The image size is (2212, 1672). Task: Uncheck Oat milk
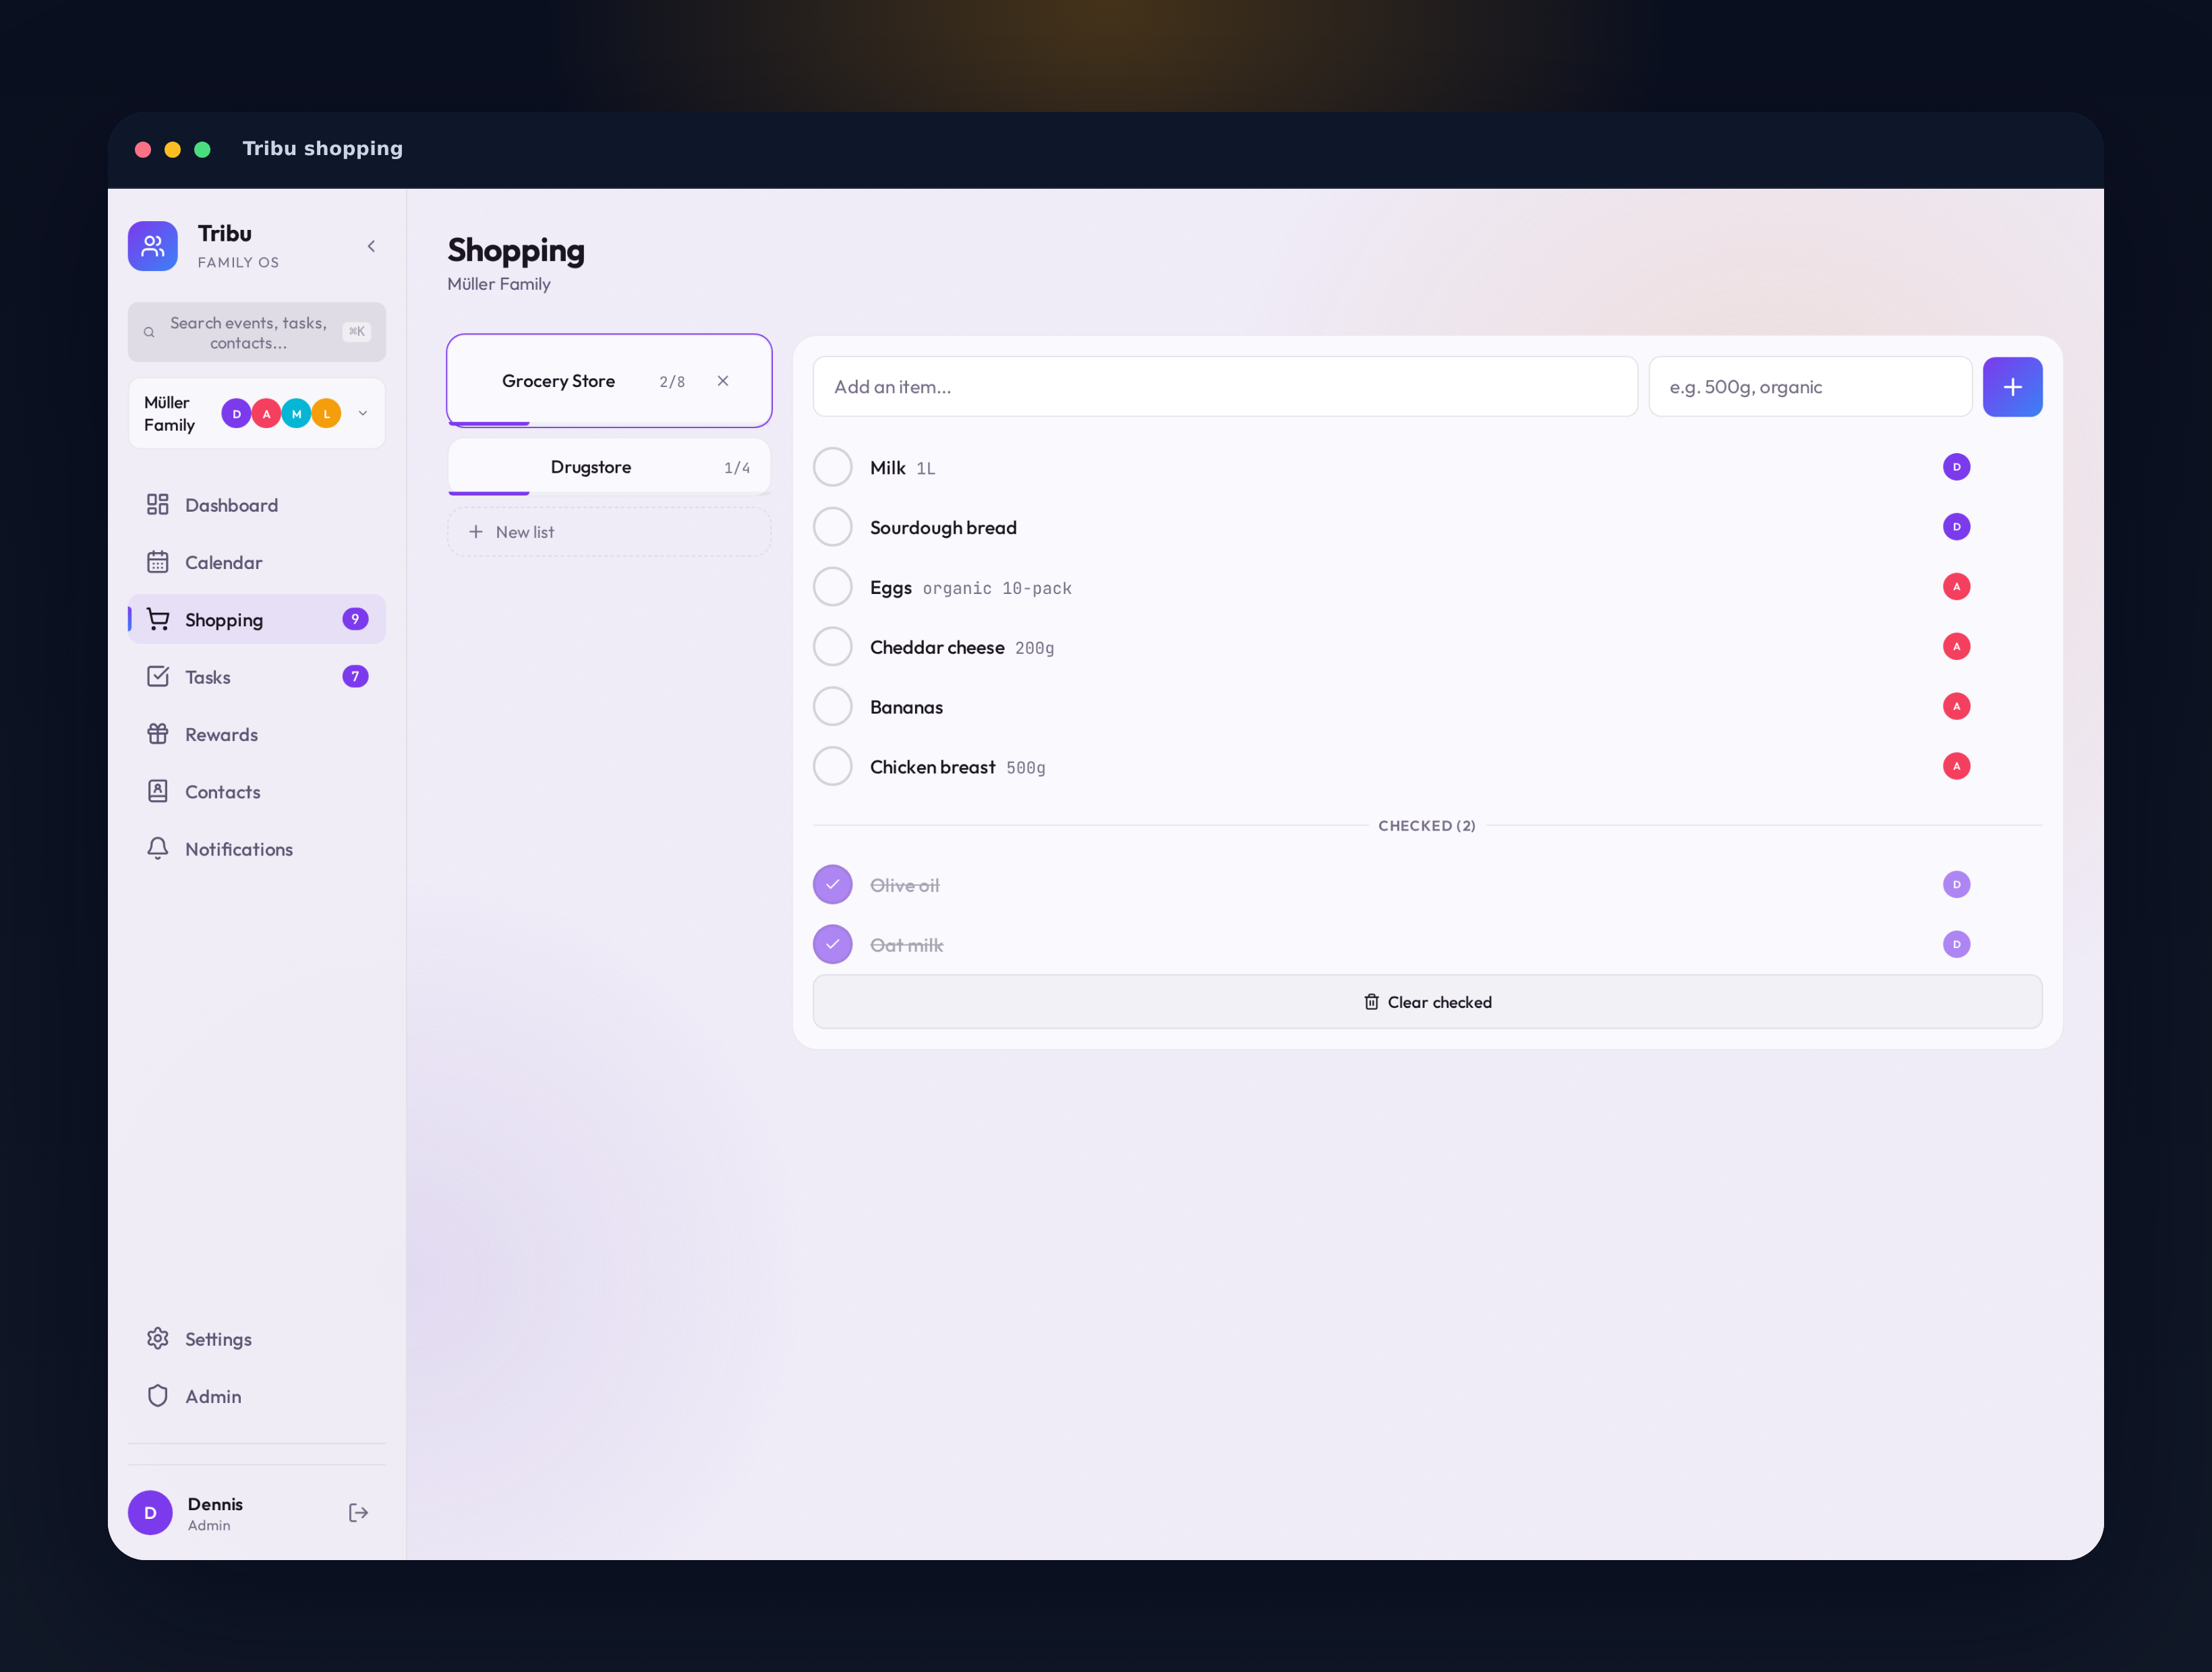pyautogui.click(x=832, y=945)
